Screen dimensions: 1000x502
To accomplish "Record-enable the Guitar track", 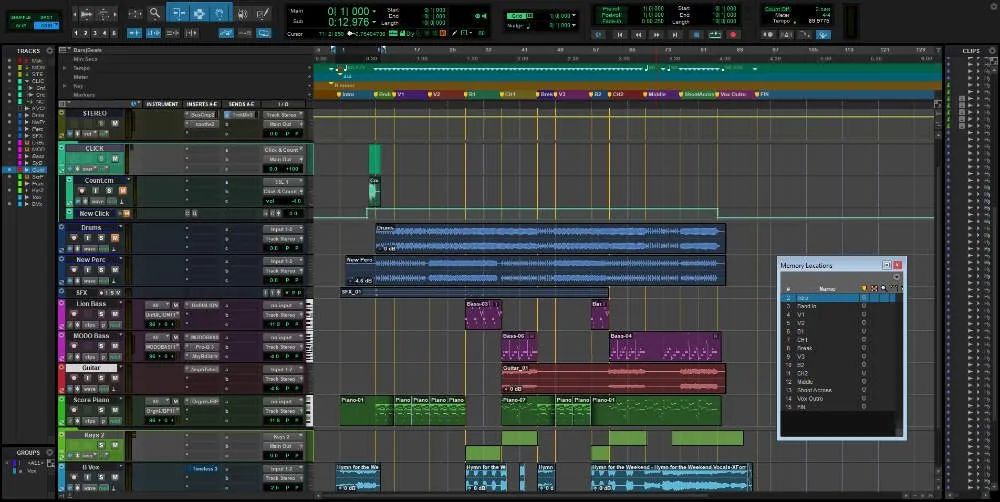I will coord(73,378).
